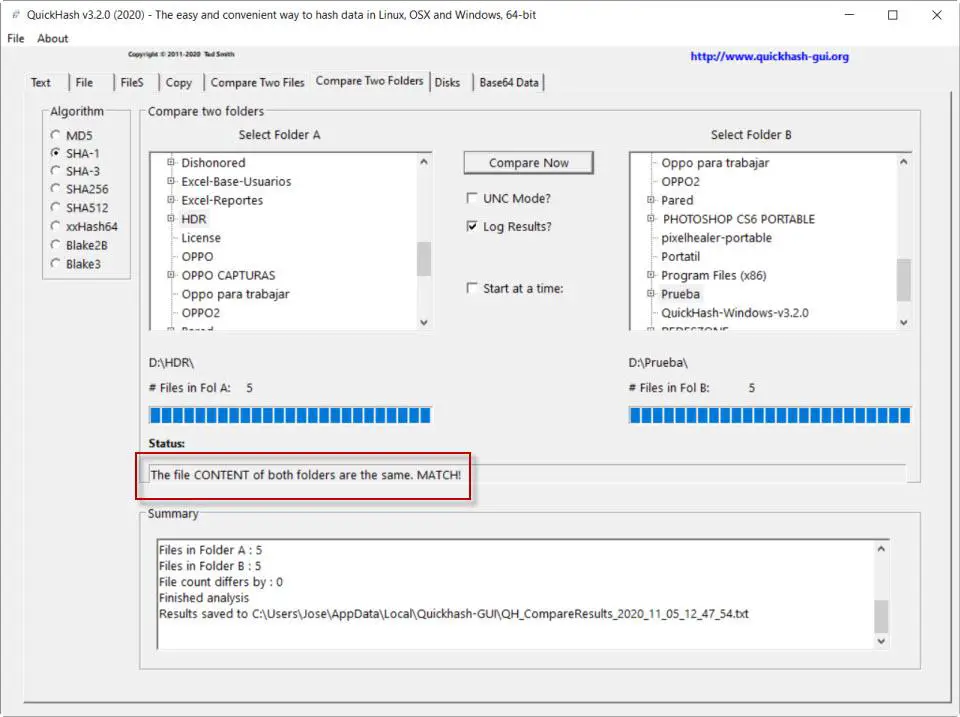
Task: Choose the SHA-3 algorithm option
Action: point(56,171)
